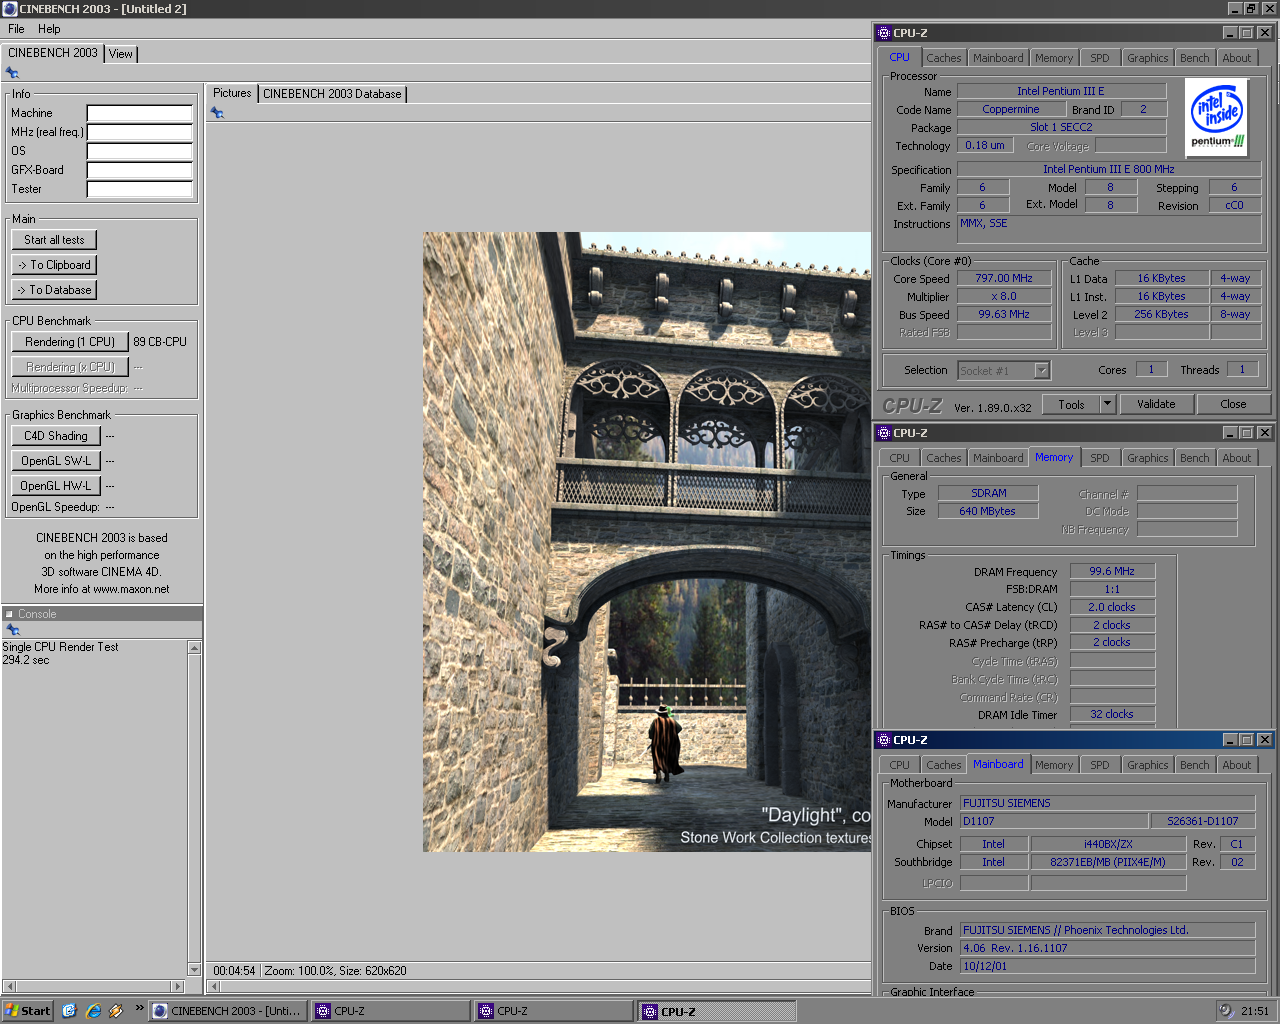
Task: Click the CPU-Z title bar icon of the Memory window
Action: coord(884,433)
